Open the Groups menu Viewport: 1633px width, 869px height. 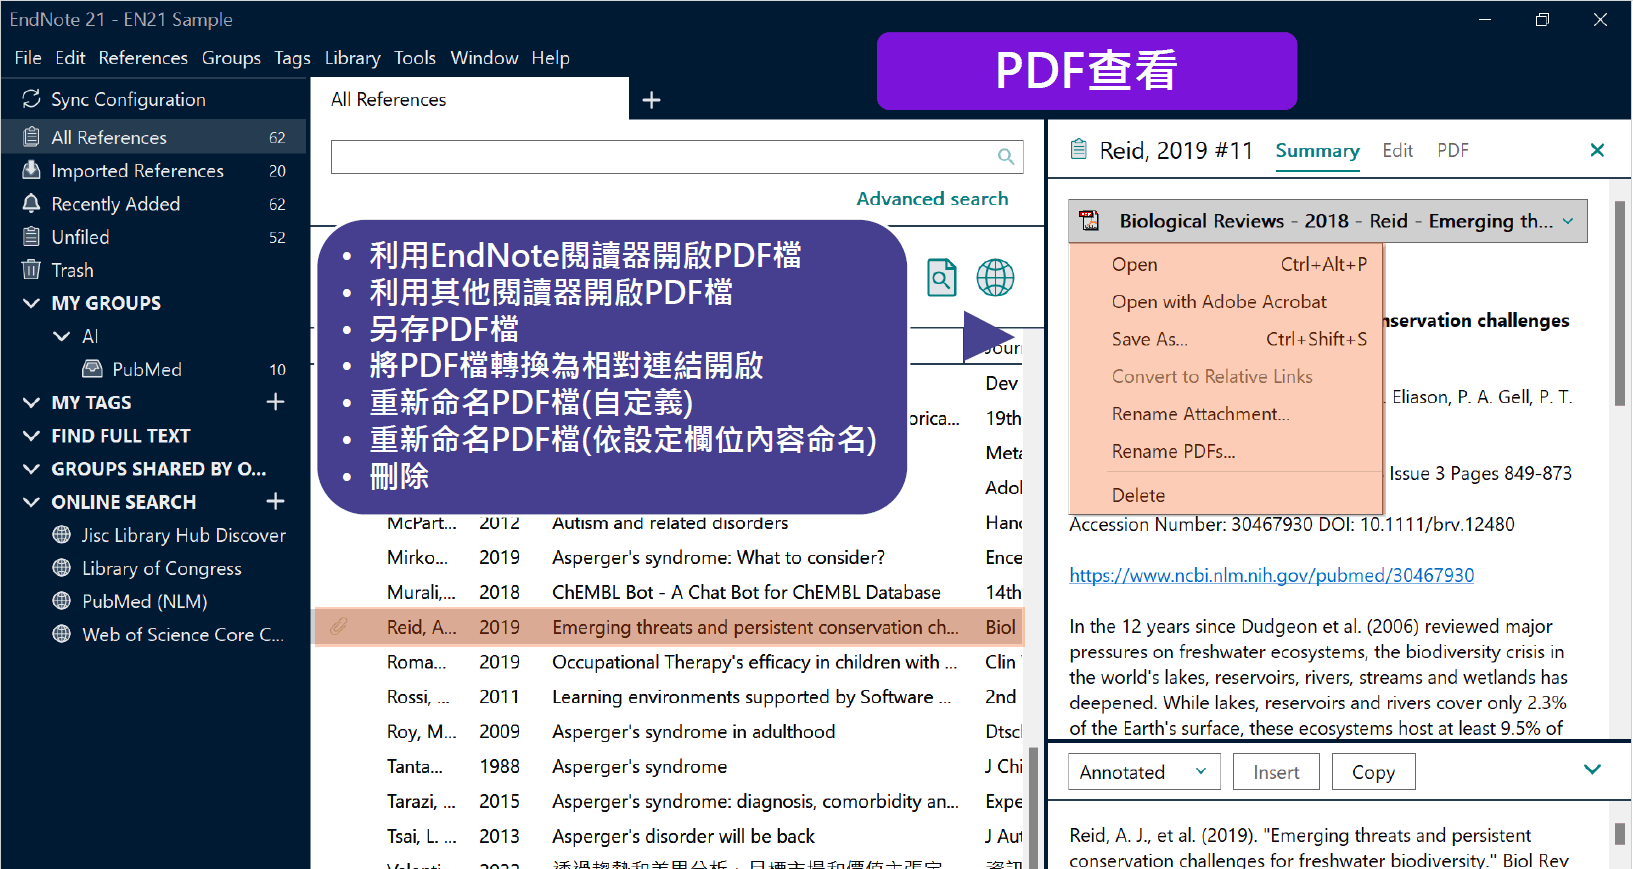[231, 58]
